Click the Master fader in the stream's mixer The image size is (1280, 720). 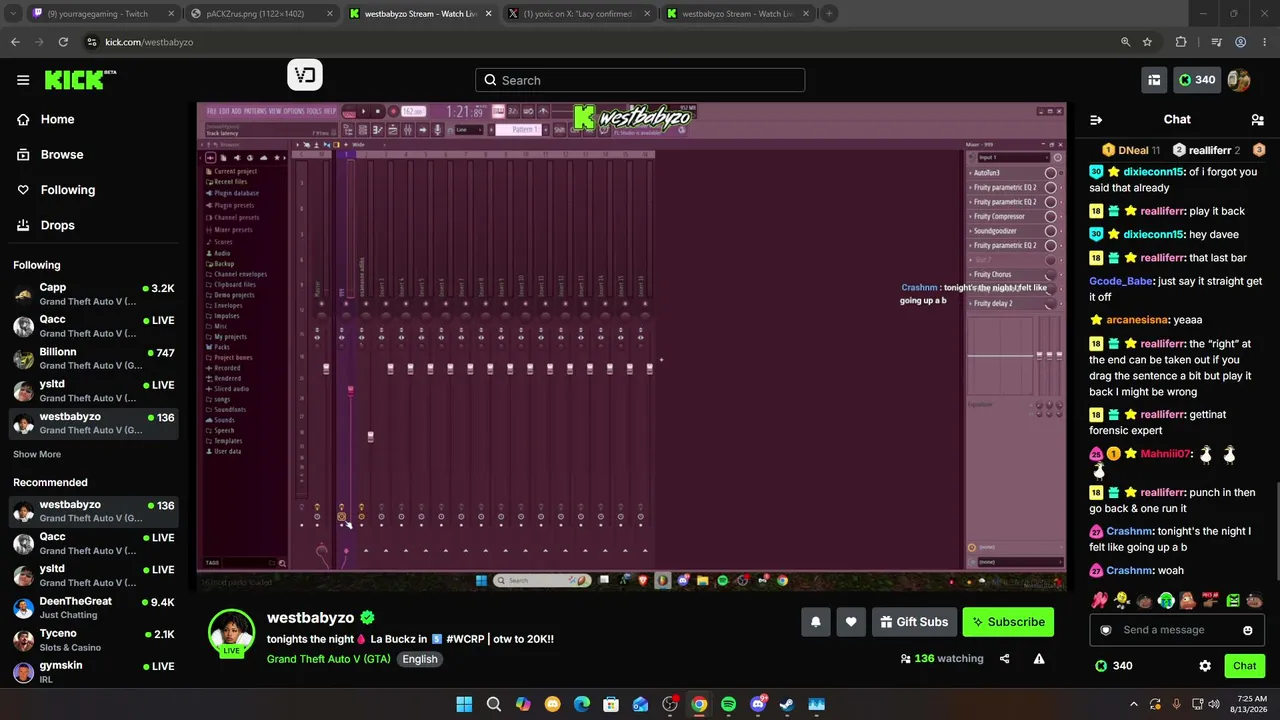[326, 369]
